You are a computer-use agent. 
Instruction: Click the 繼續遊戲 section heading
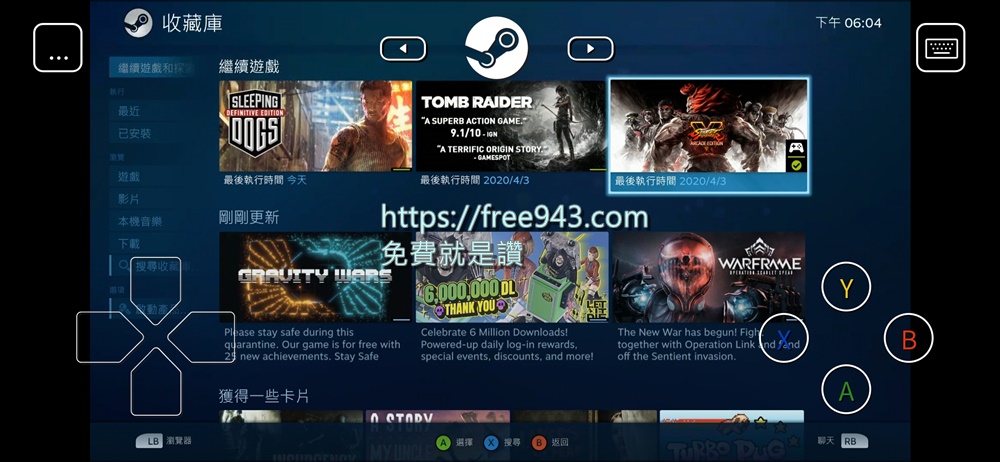point(249,66)
